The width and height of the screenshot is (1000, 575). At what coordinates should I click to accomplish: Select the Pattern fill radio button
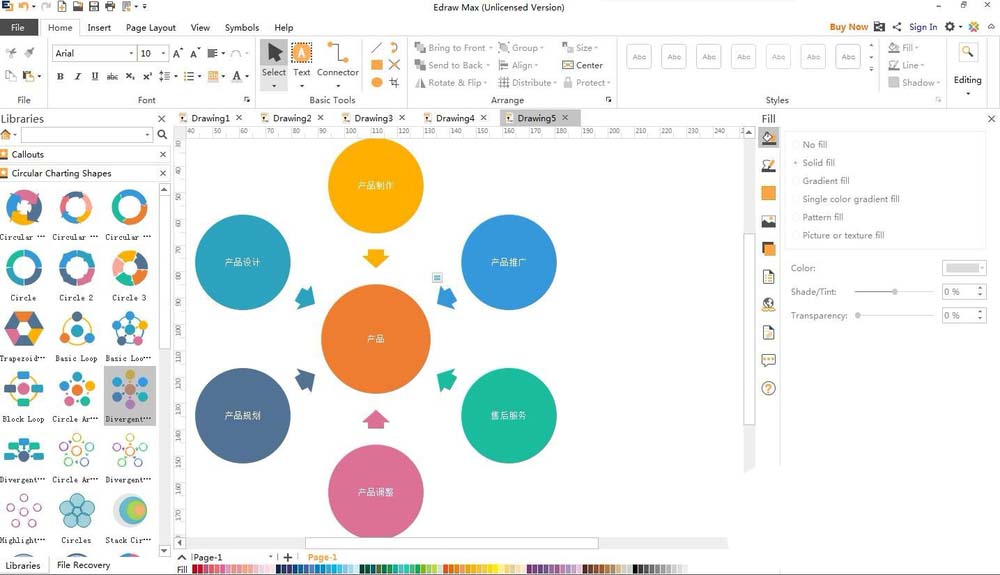(796, 217)
